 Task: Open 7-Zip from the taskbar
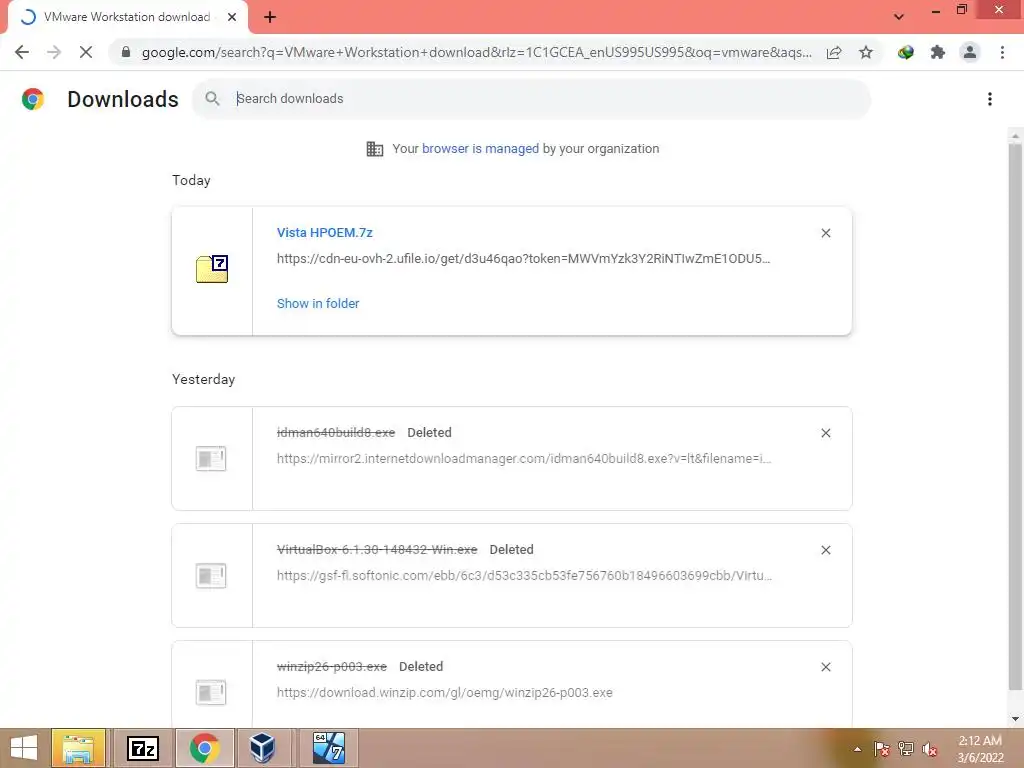(142, 748)
